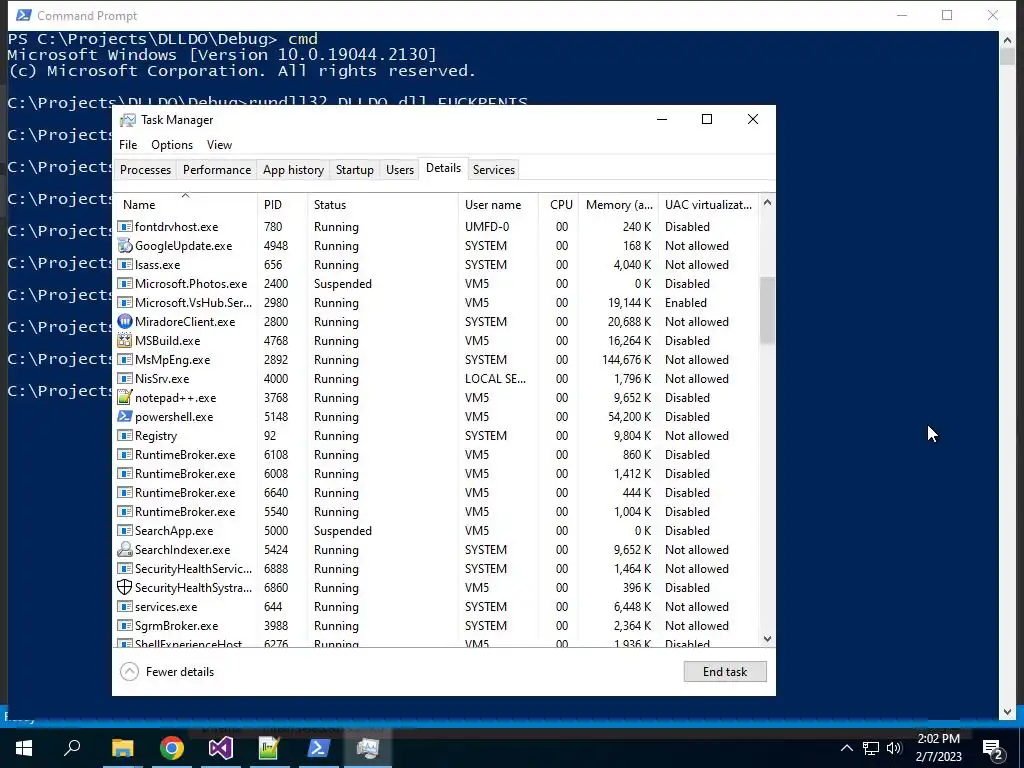Select the Microsoft.Photos.exe row

point(436,284)
